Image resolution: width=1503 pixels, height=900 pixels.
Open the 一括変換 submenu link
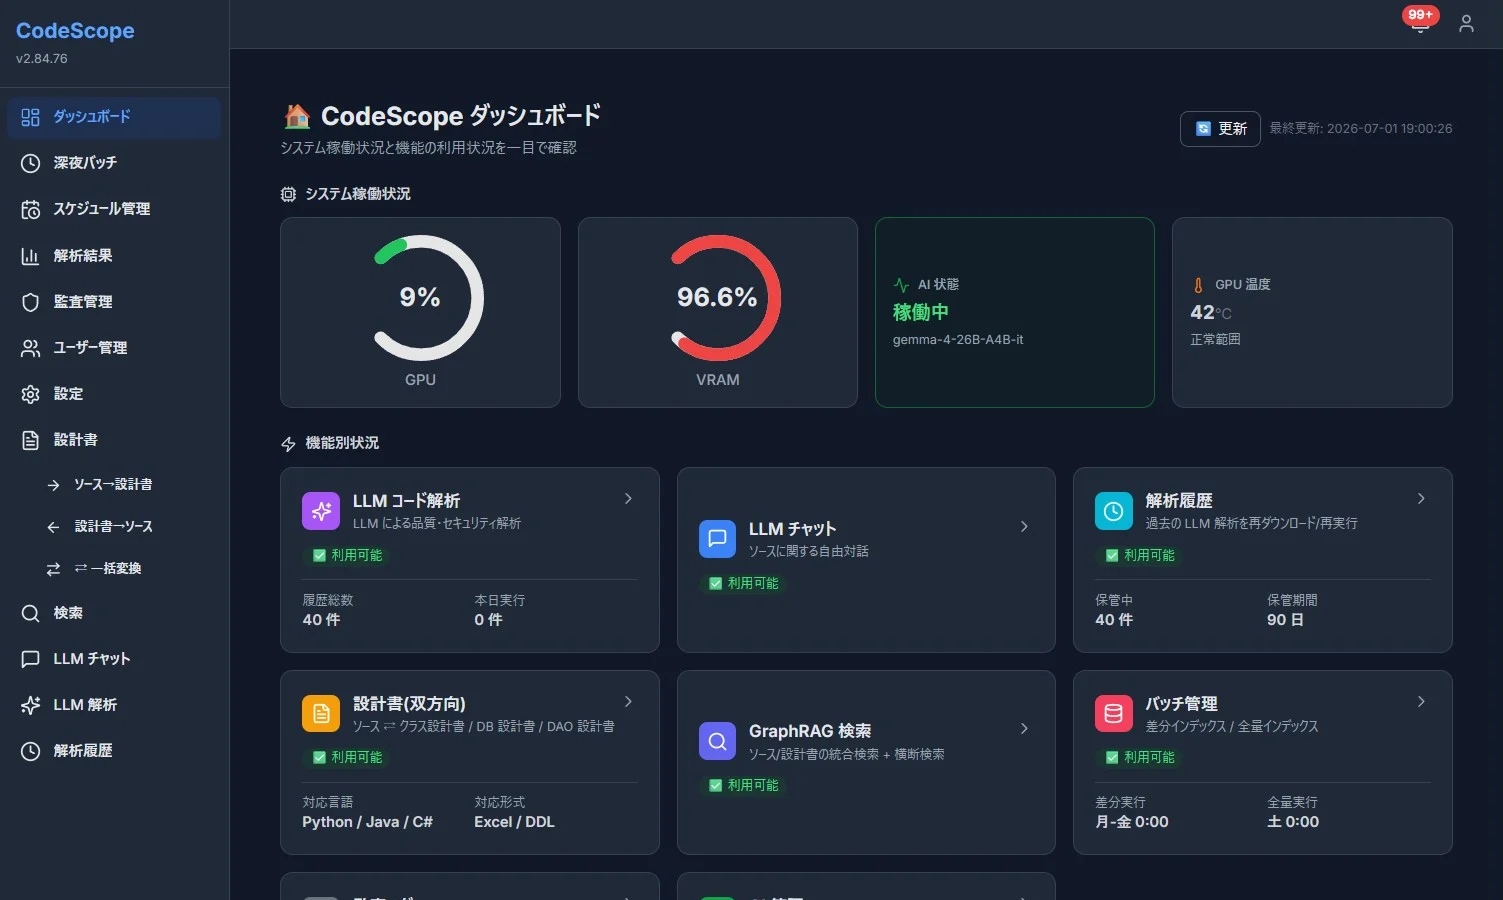tap(114, 569)
